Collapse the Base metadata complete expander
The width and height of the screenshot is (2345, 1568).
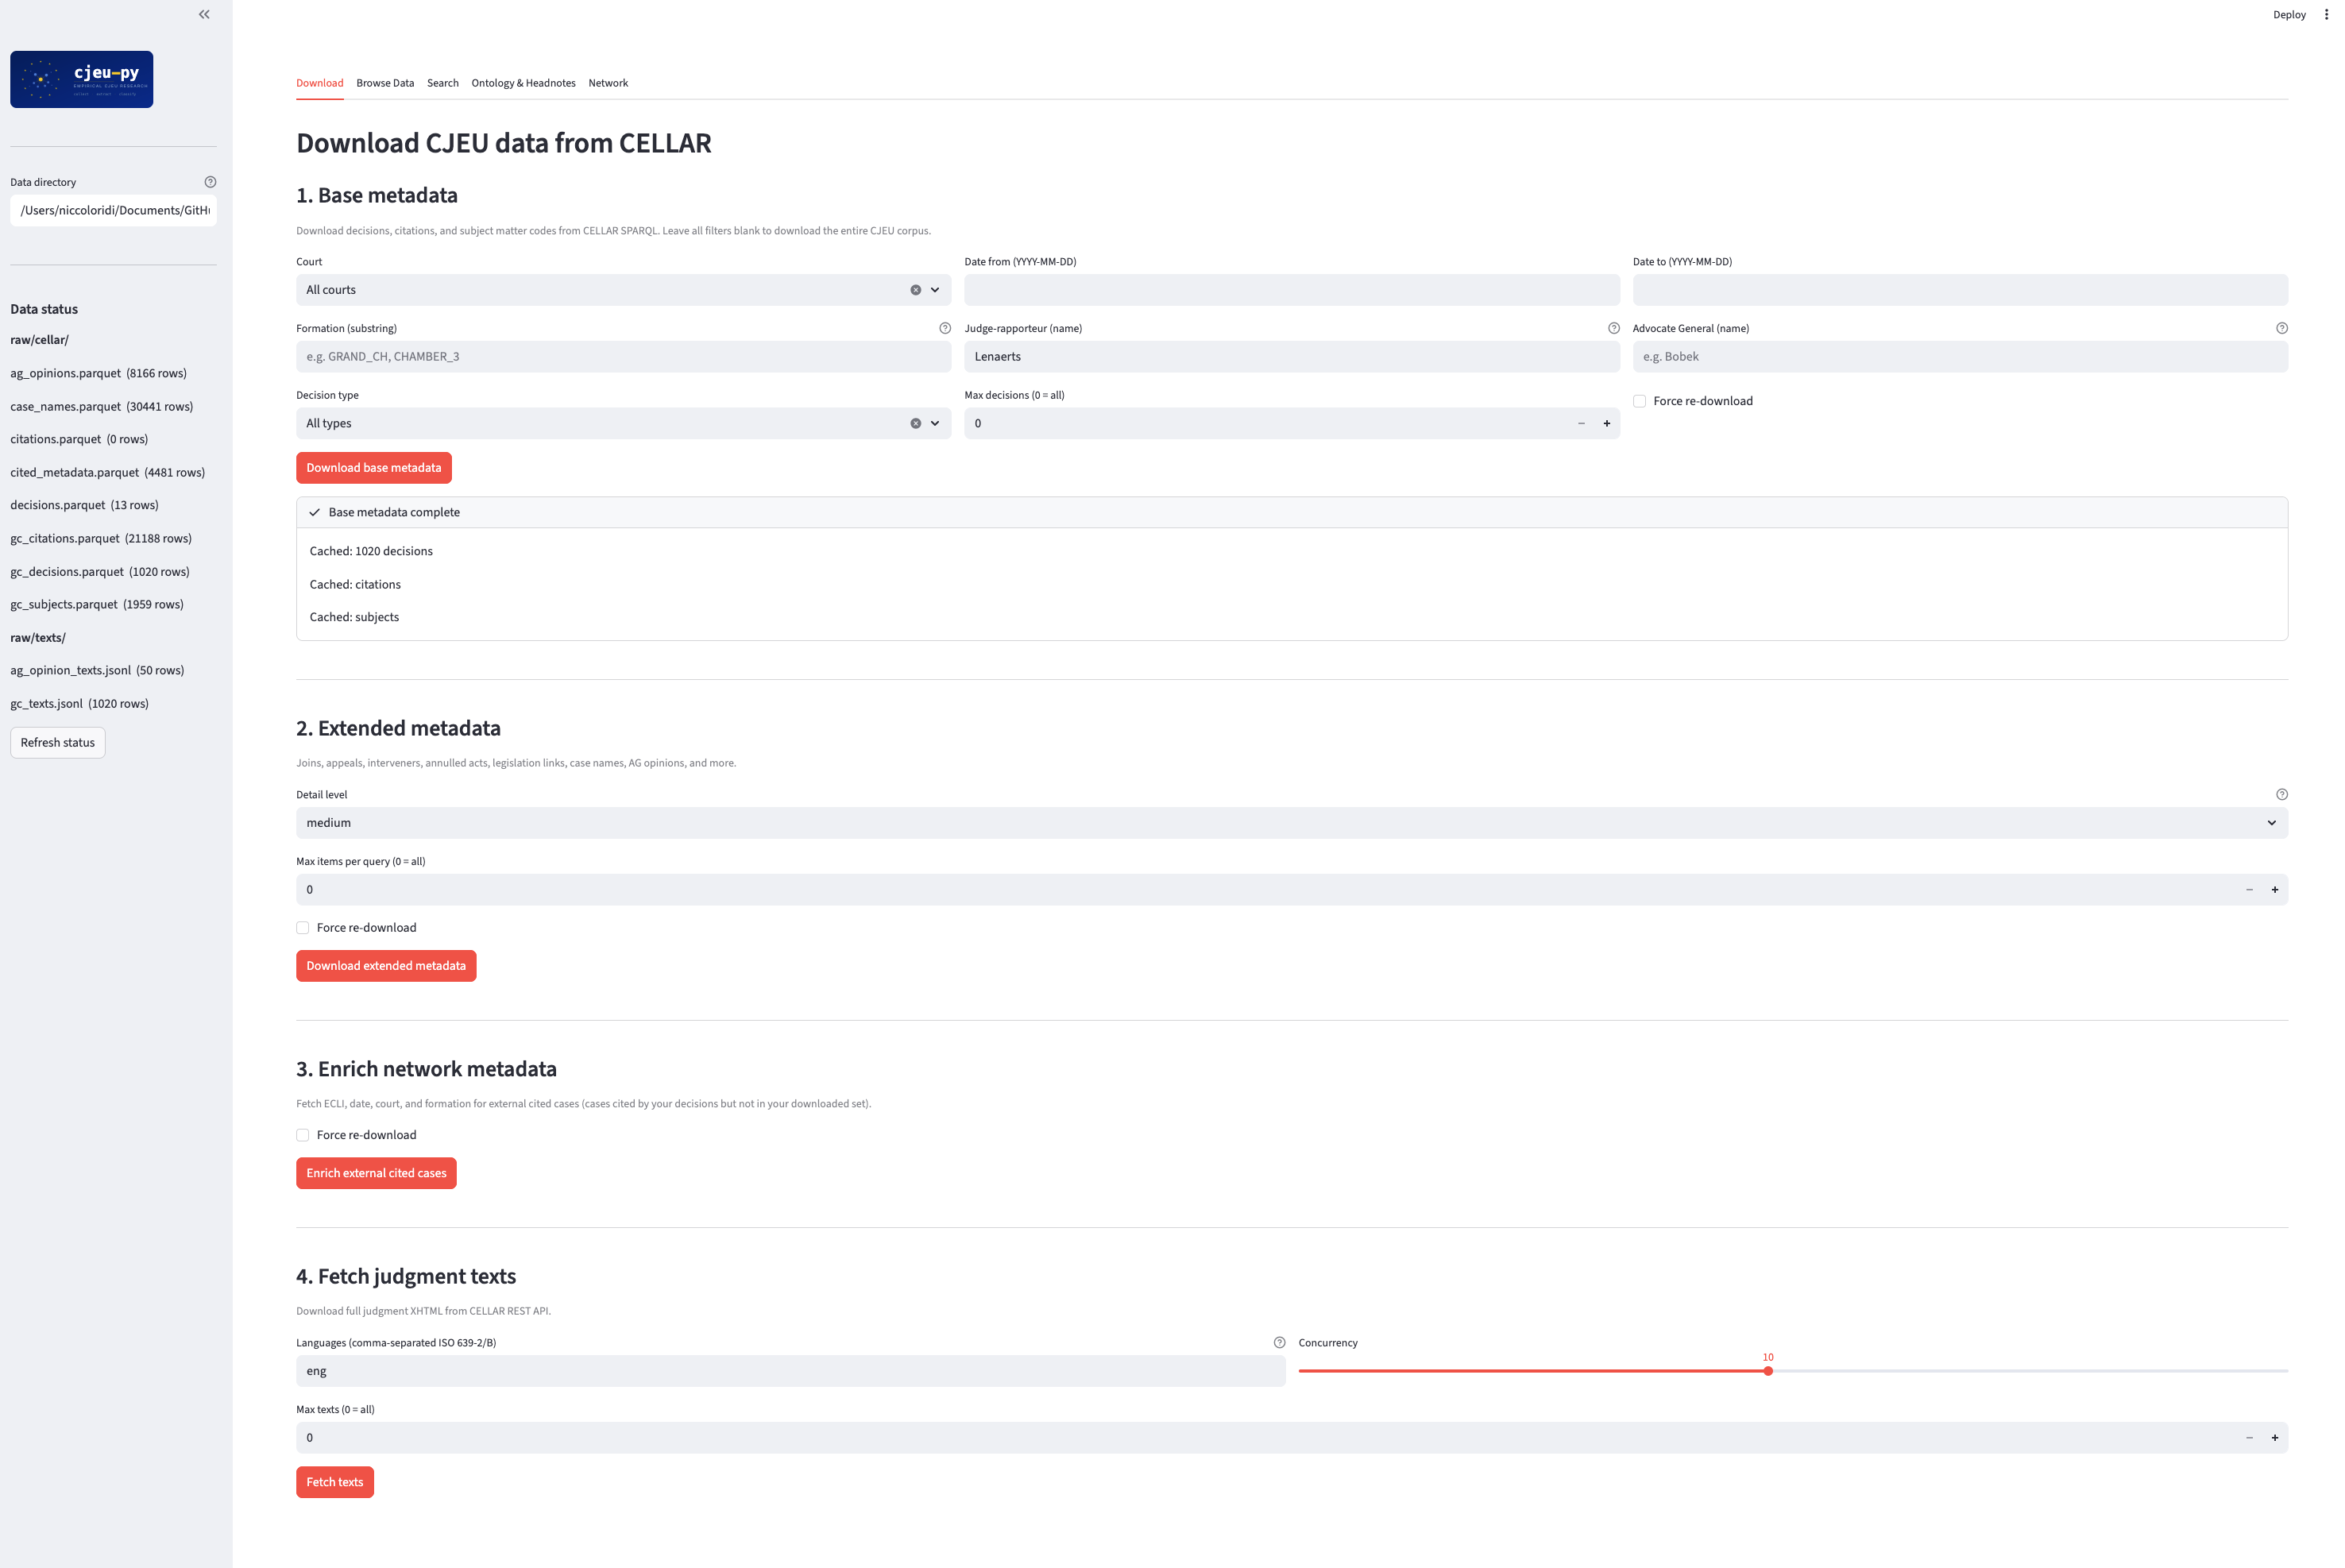tap(394, 512)
